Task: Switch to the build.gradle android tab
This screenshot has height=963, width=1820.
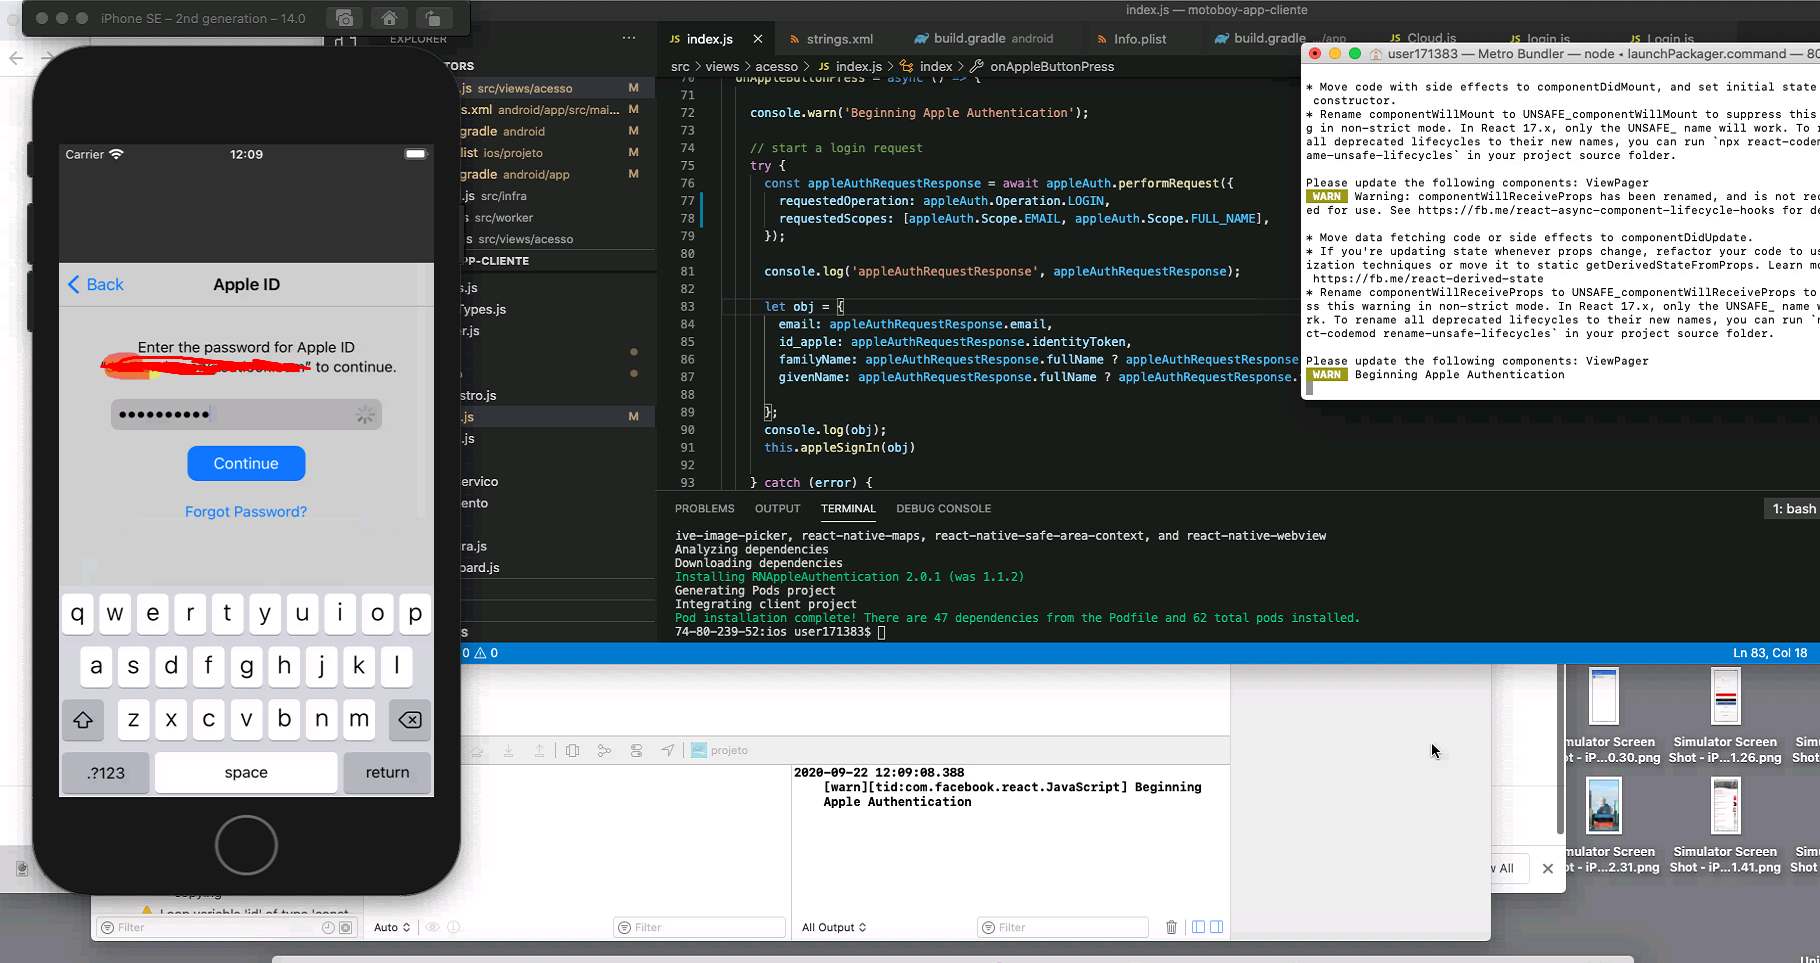Action: pyautogui.click(x=984, y=39)
